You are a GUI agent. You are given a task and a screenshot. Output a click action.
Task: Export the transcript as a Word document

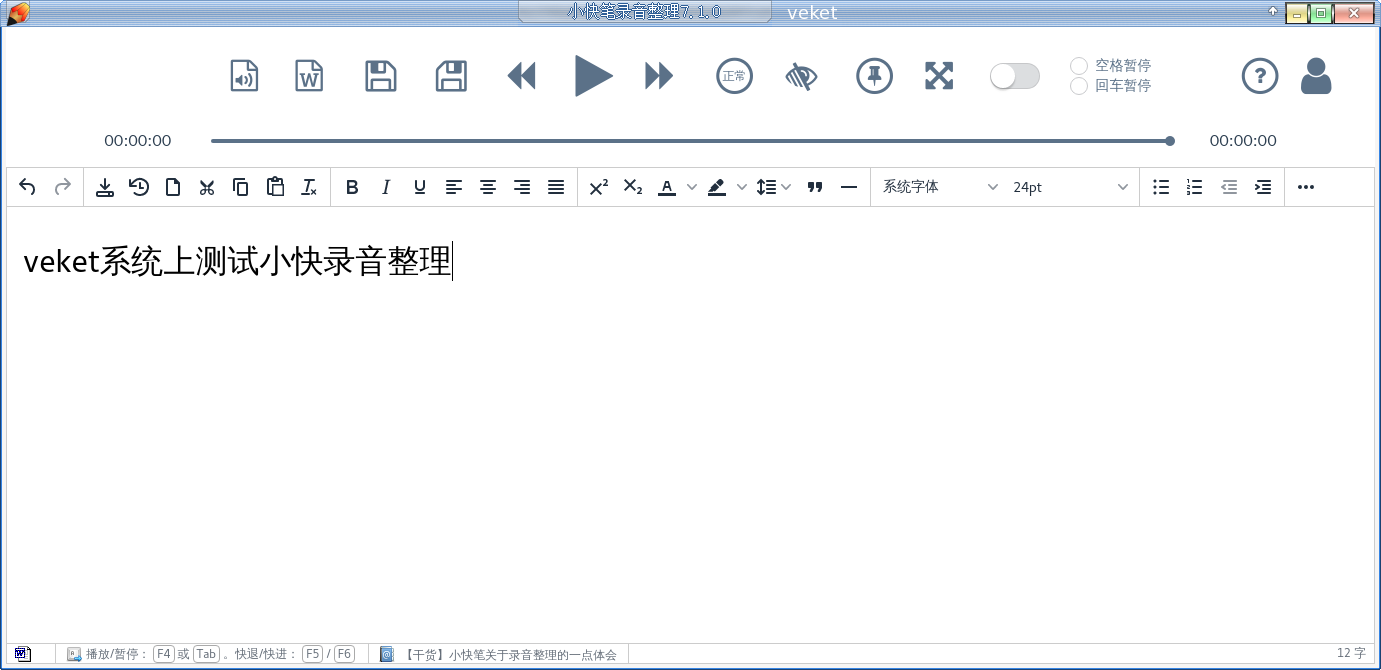308,75
